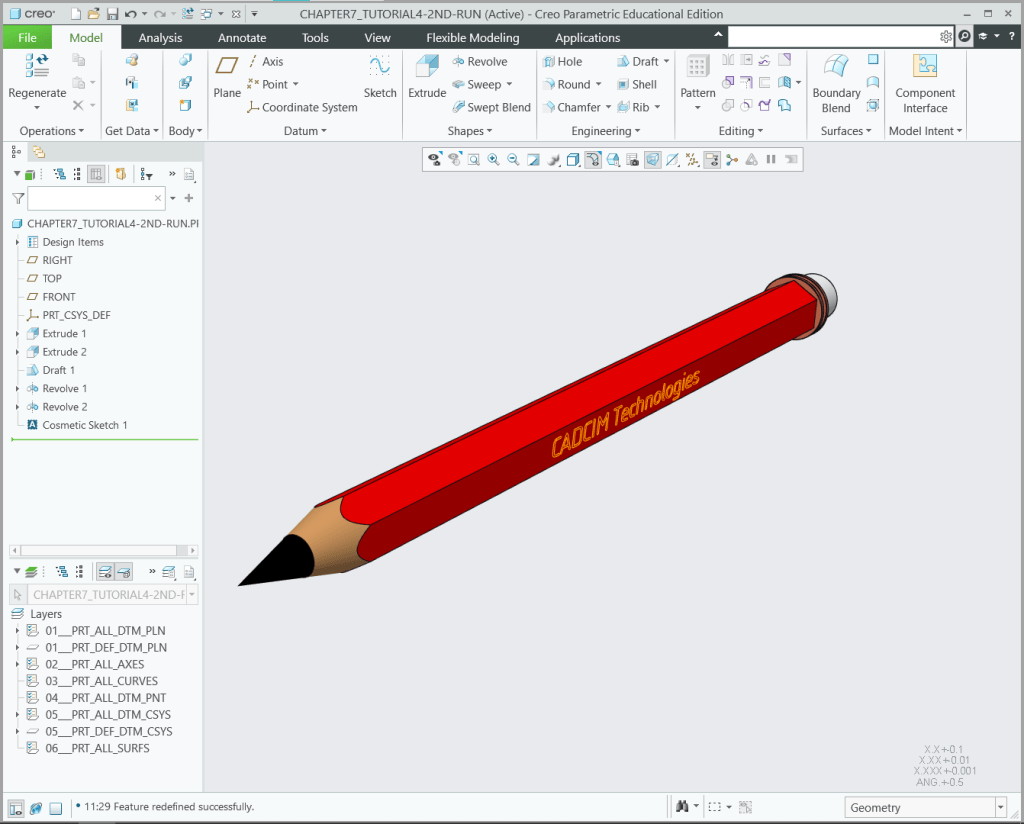Create a Coordinate System

[302, 107]
